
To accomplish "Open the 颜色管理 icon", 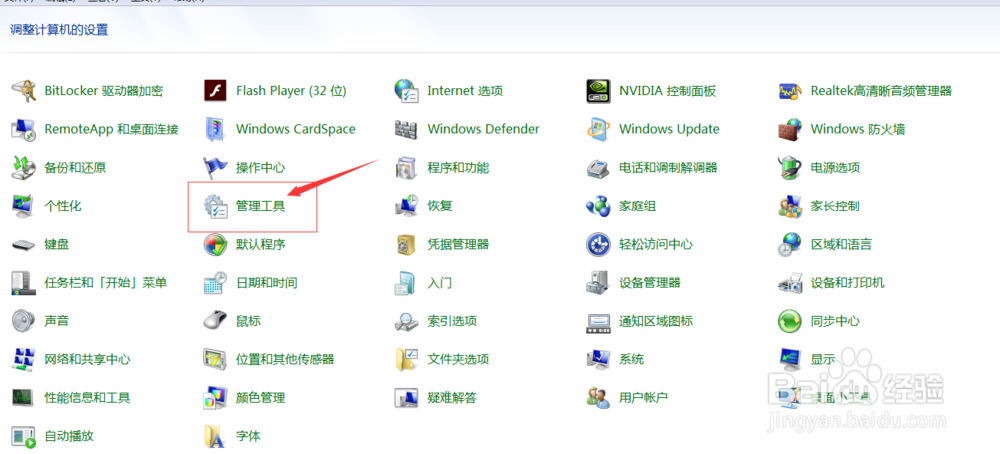I will pos(216,397).
